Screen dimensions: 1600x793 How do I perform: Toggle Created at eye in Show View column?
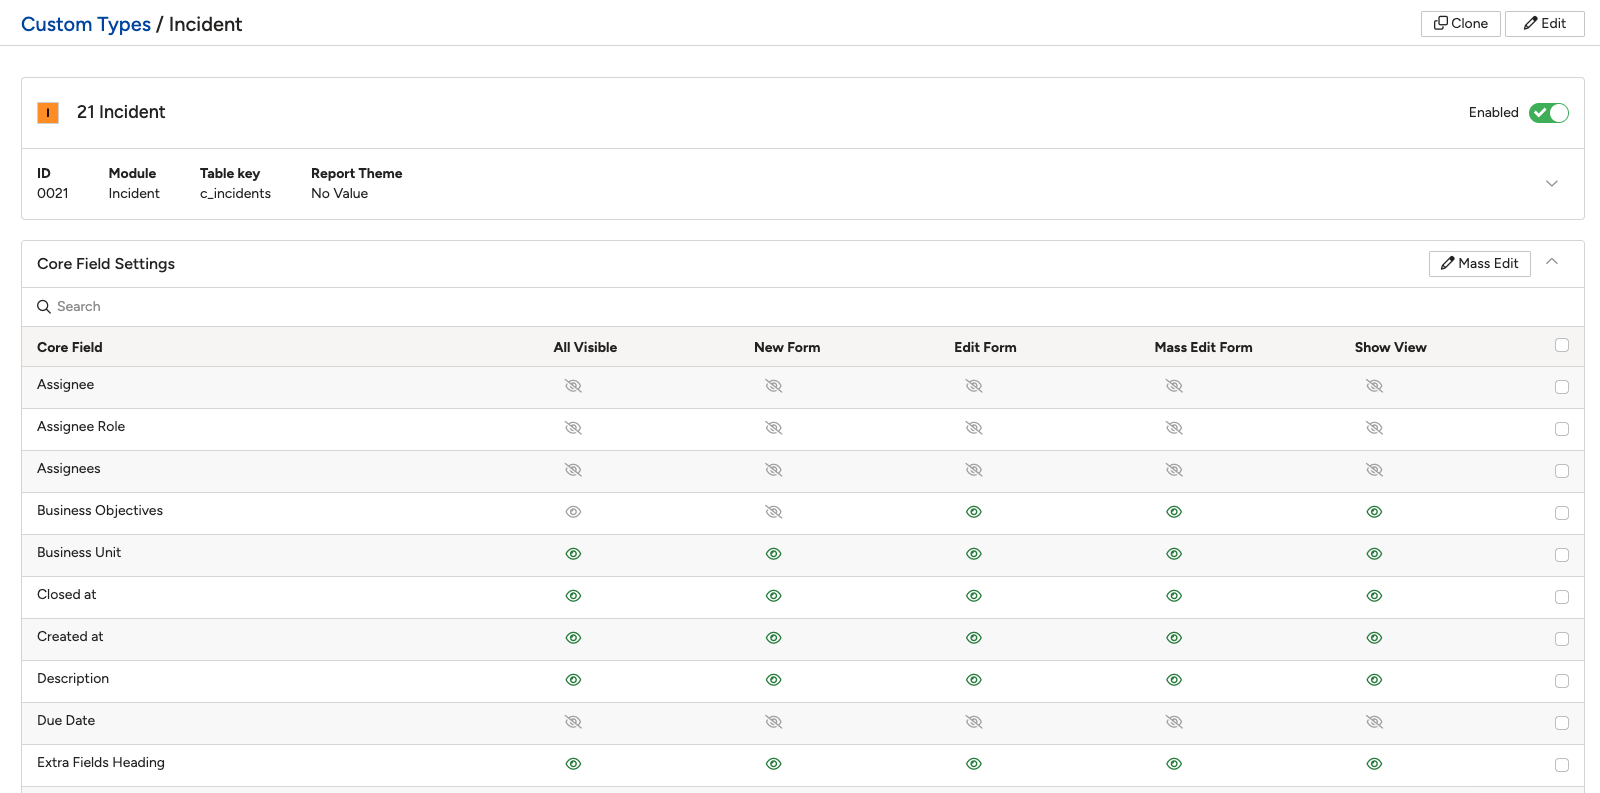click(x=1374, y=638)
